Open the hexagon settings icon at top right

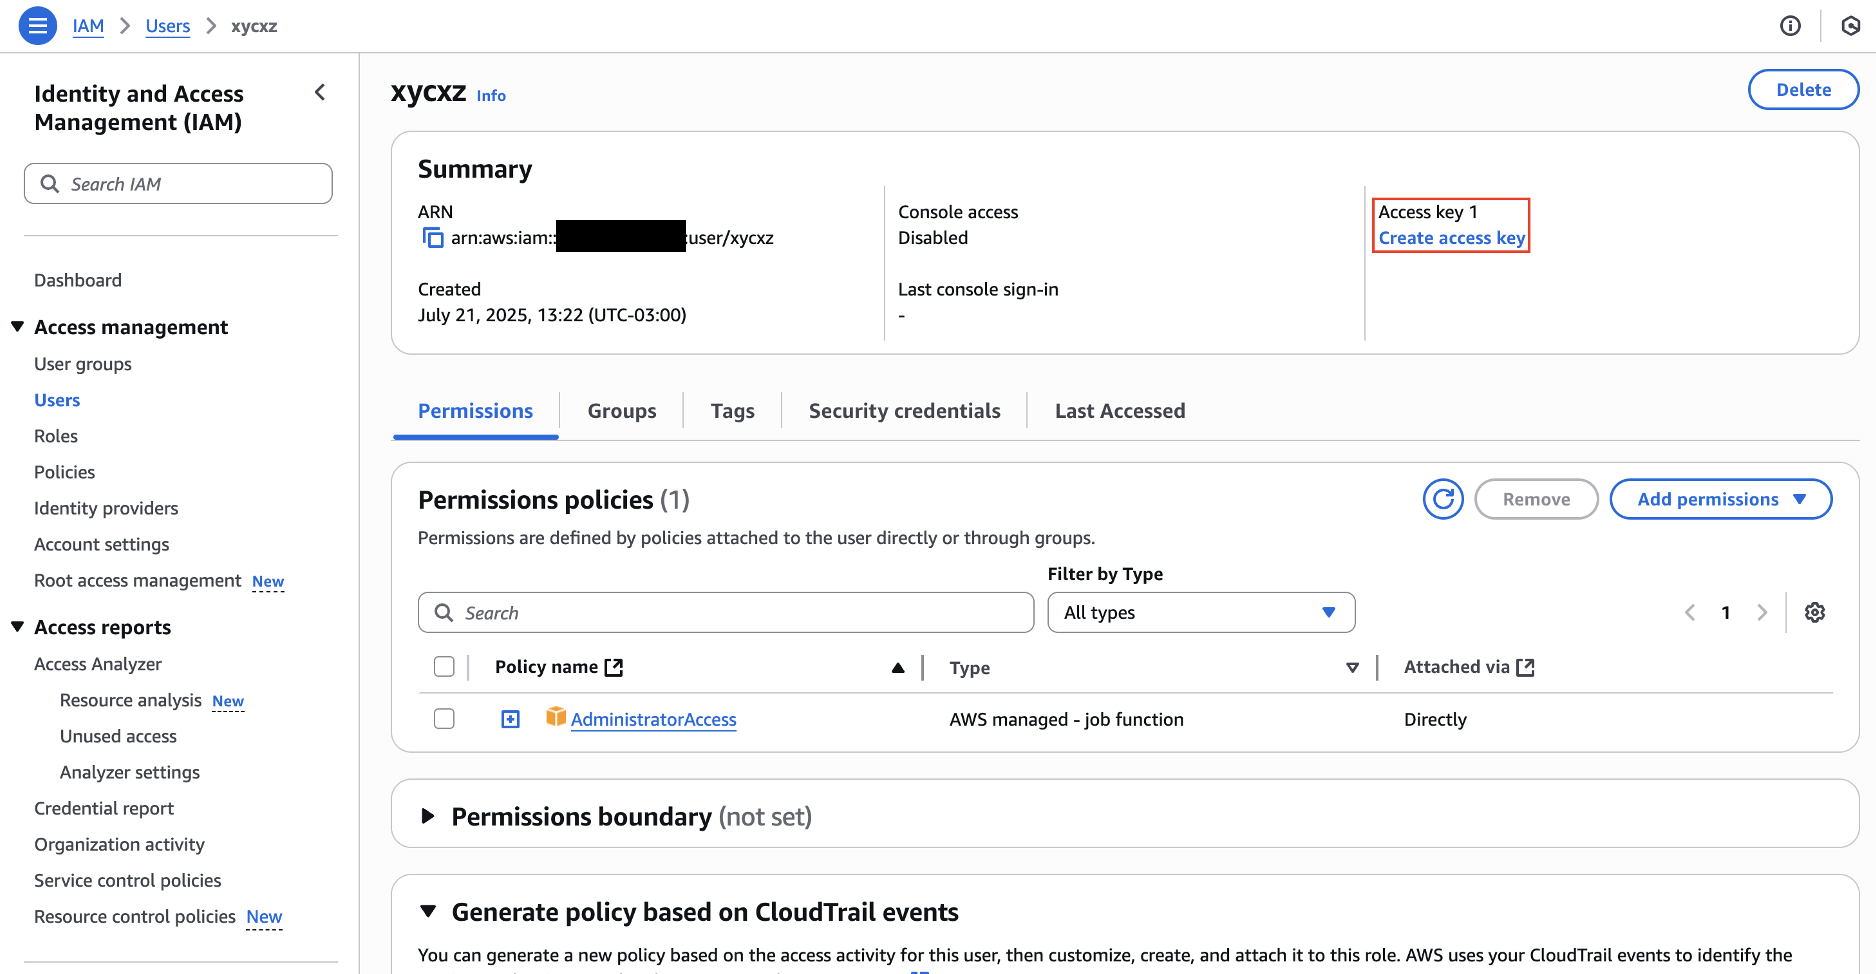click(1850, 26)
